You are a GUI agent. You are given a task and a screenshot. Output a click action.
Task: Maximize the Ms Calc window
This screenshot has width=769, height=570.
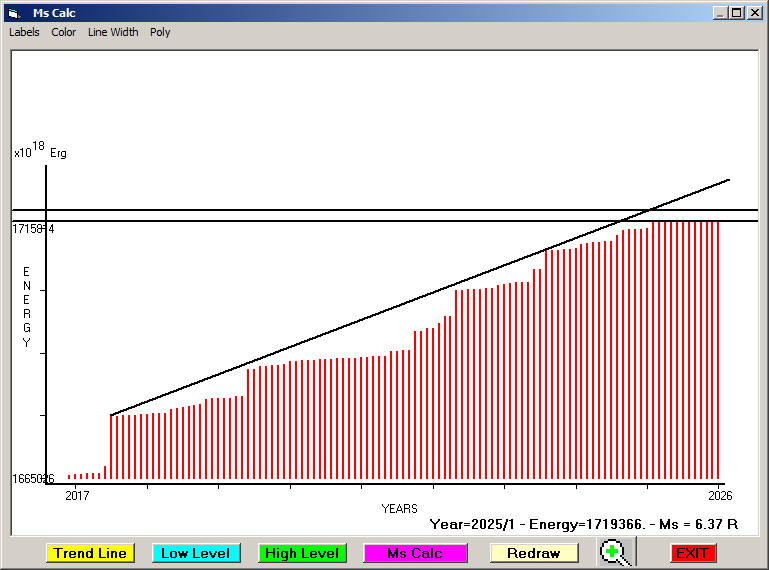[736, 13]
